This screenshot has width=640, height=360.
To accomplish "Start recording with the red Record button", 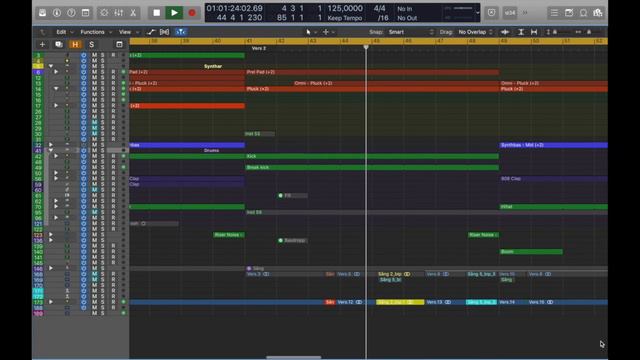I will click(x=192, y=13).
